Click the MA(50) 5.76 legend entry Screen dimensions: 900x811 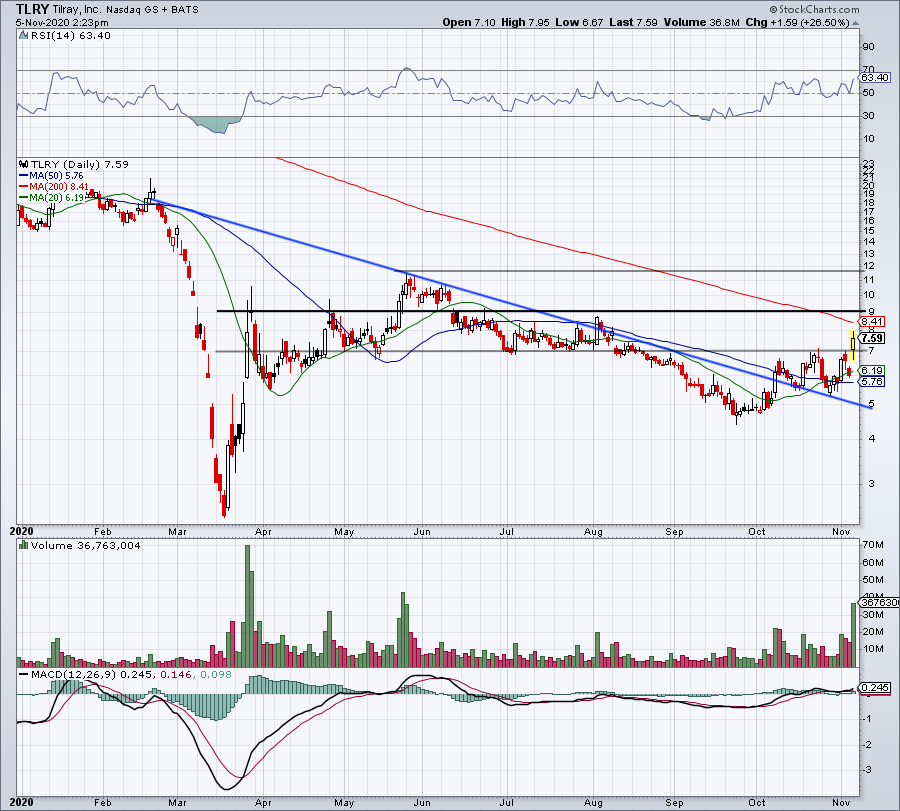(x=52, y=176)
